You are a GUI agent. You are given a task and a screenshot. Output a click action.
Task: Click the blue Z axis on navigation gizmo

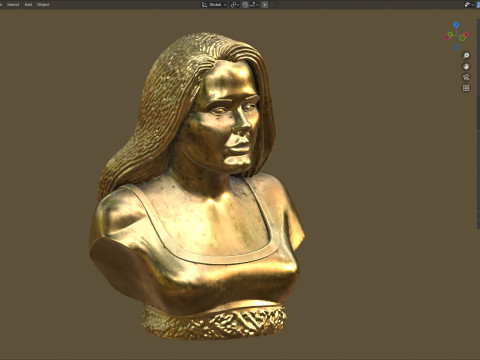(x=456, y=25)
